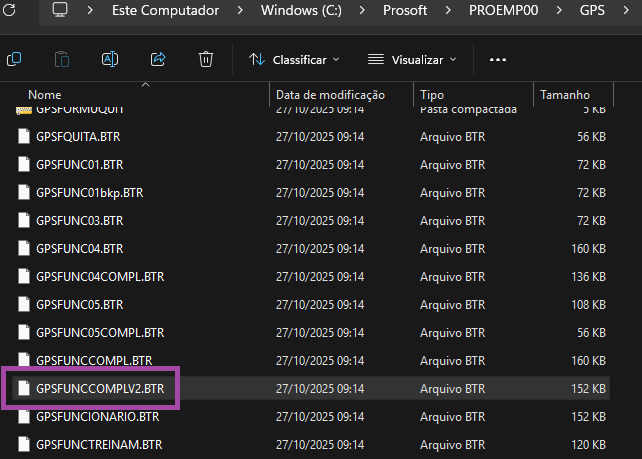Sort by Tamanho column header
The width and height of the screenshot is (642, 459).
pos(565,95)
